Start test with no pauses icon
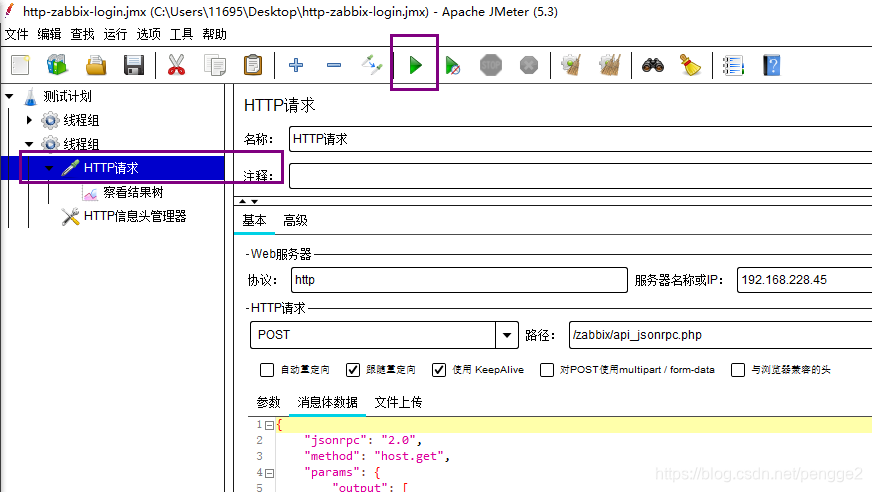872x492 pixels. pos(453,66)
